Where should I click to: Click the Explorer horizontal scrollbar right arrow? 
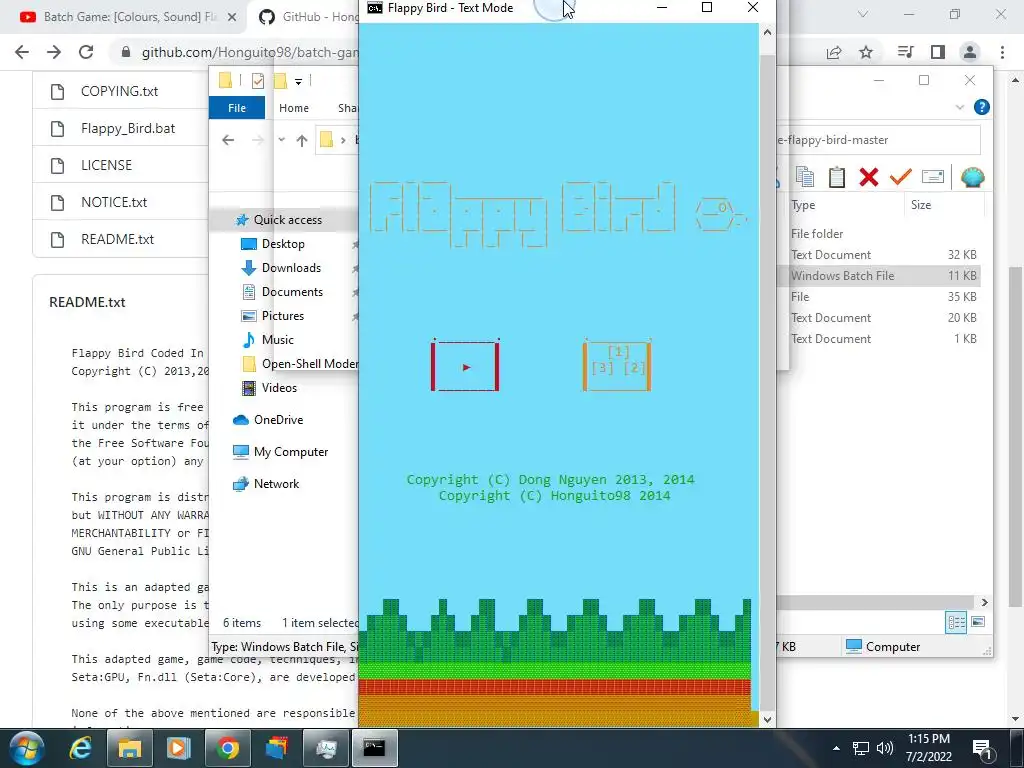coord(984,602)
